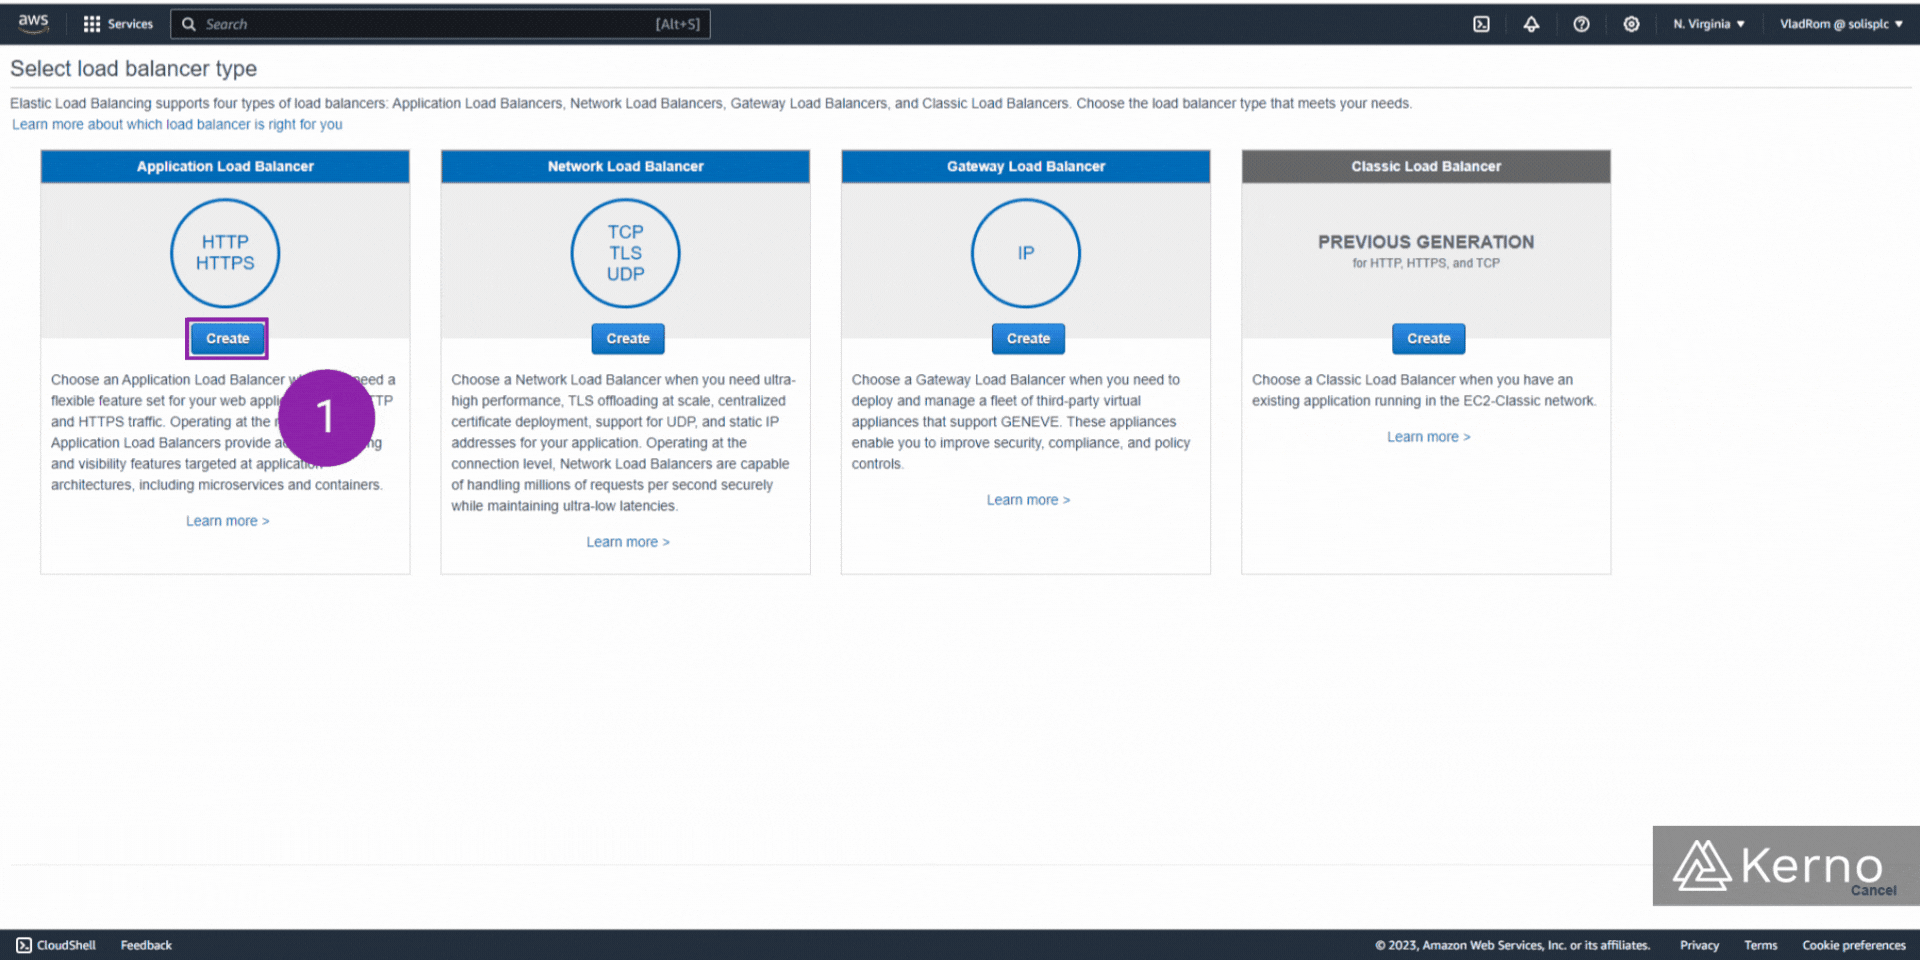The height and width of the screenshot is (960, 1920).
Task: Open the Terms link in footer
Action: tap(1761, 945)
